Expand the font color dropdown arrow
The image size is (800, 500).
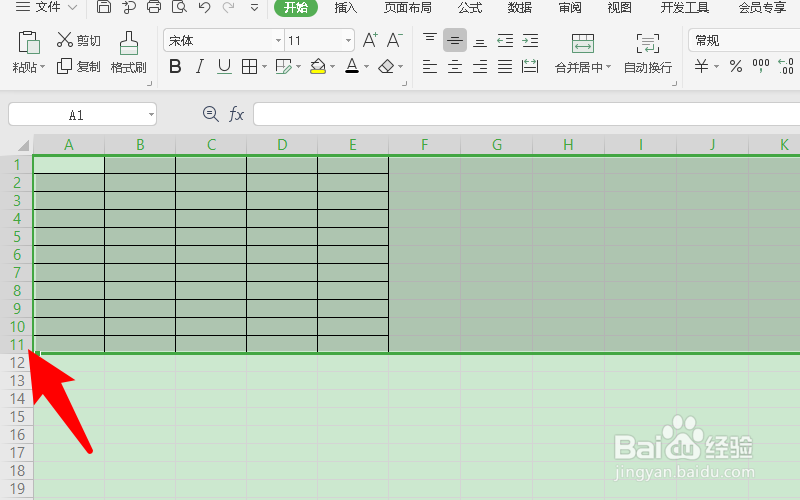coord(366,66)
